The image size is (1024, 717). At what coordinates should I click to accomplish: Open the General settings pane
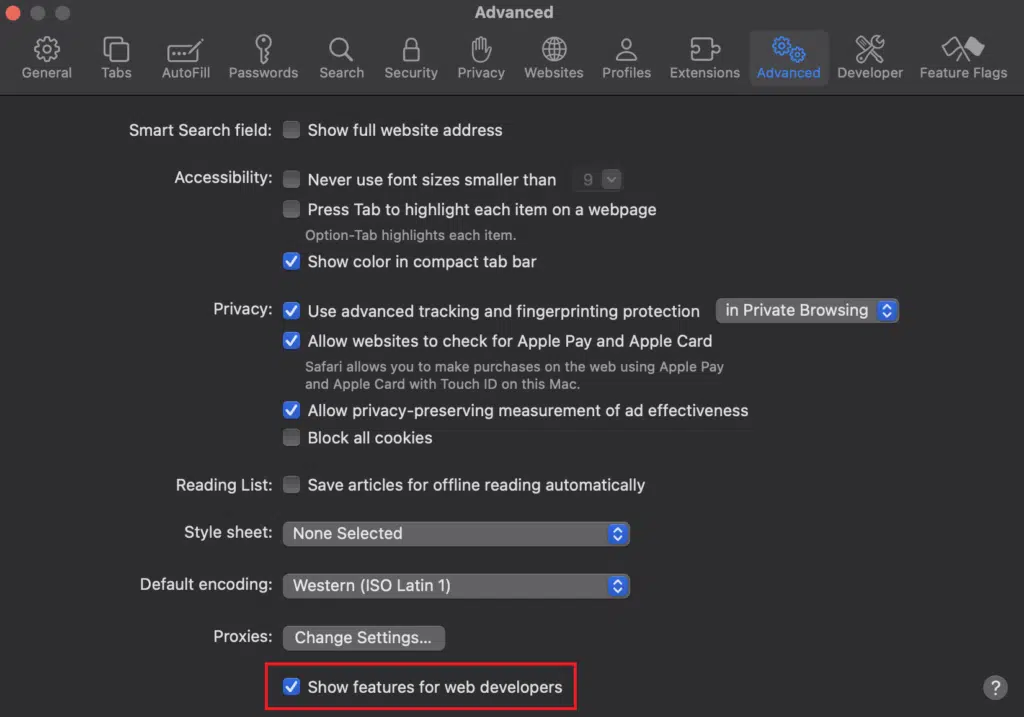click(x=47, y=58)
